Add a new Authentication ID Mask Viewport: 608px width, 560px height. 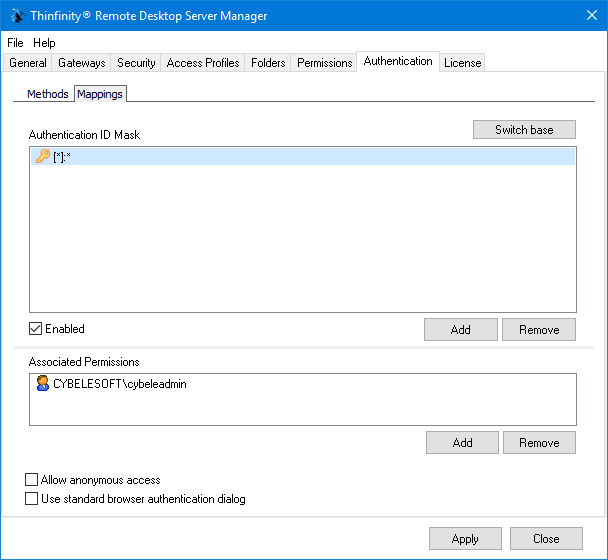coord(461,330)
